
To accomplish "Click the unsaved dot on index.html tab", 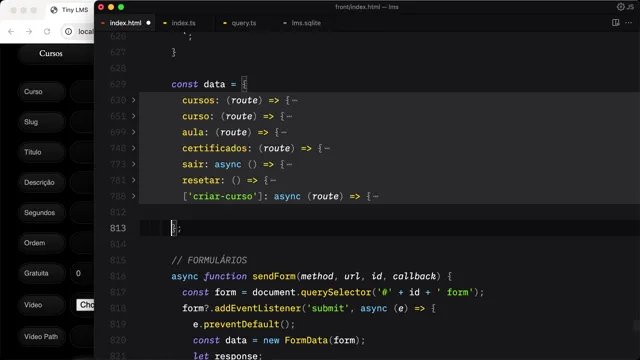I will tap(149, 23).
